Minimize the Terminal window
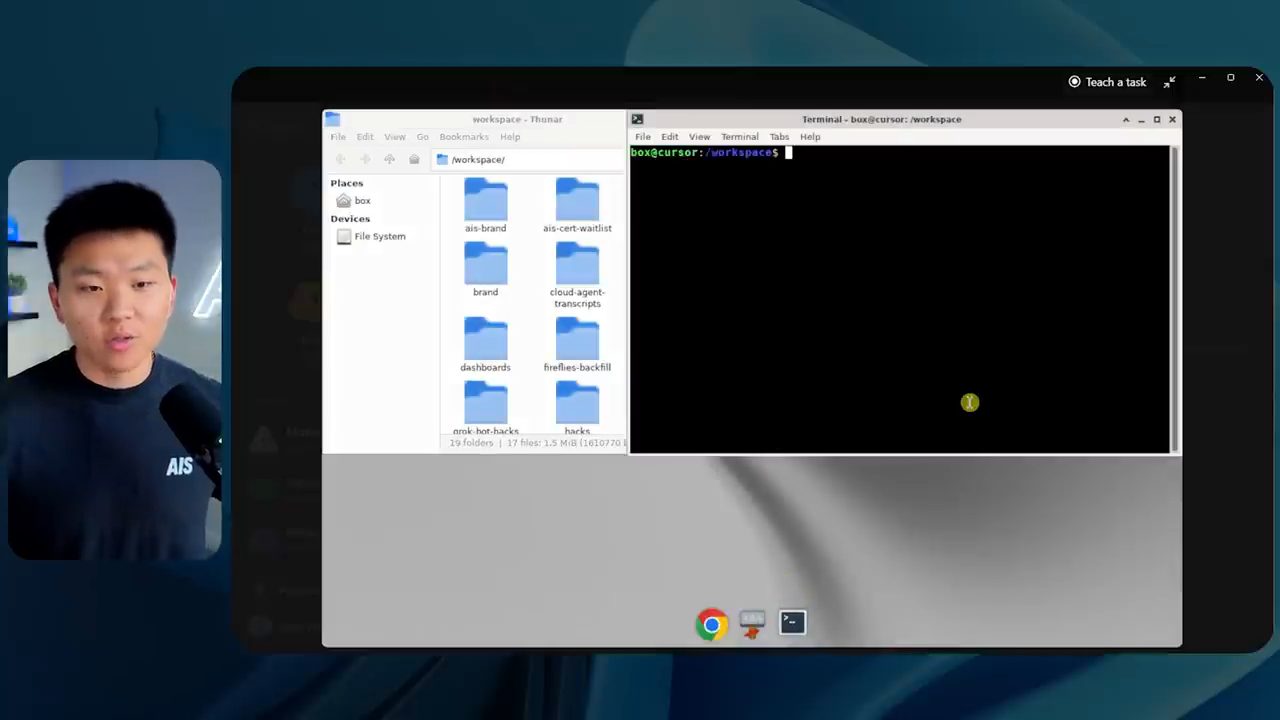 point(1141,119)
